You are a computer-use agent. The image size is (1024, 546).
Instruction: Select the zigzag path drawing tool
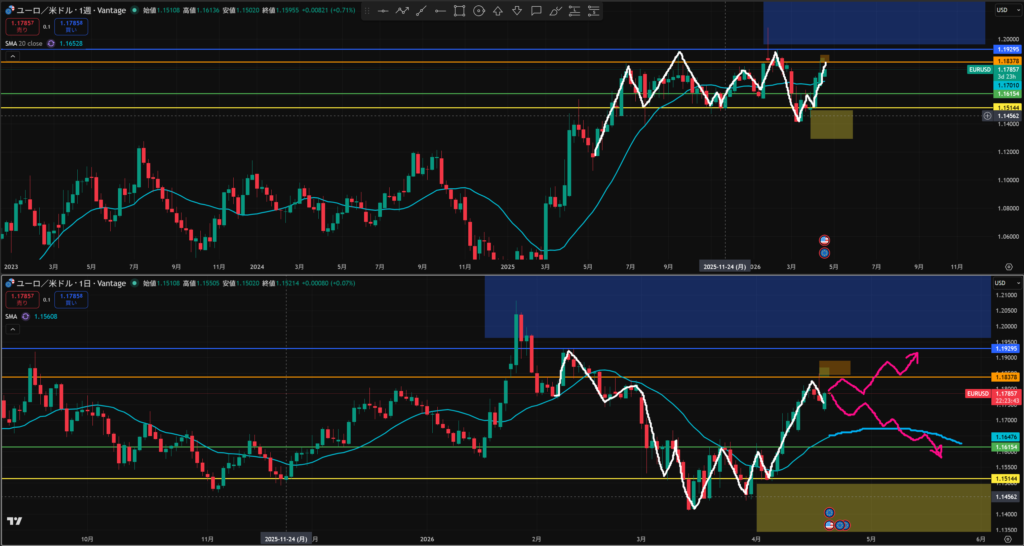[x=402, y=11]
